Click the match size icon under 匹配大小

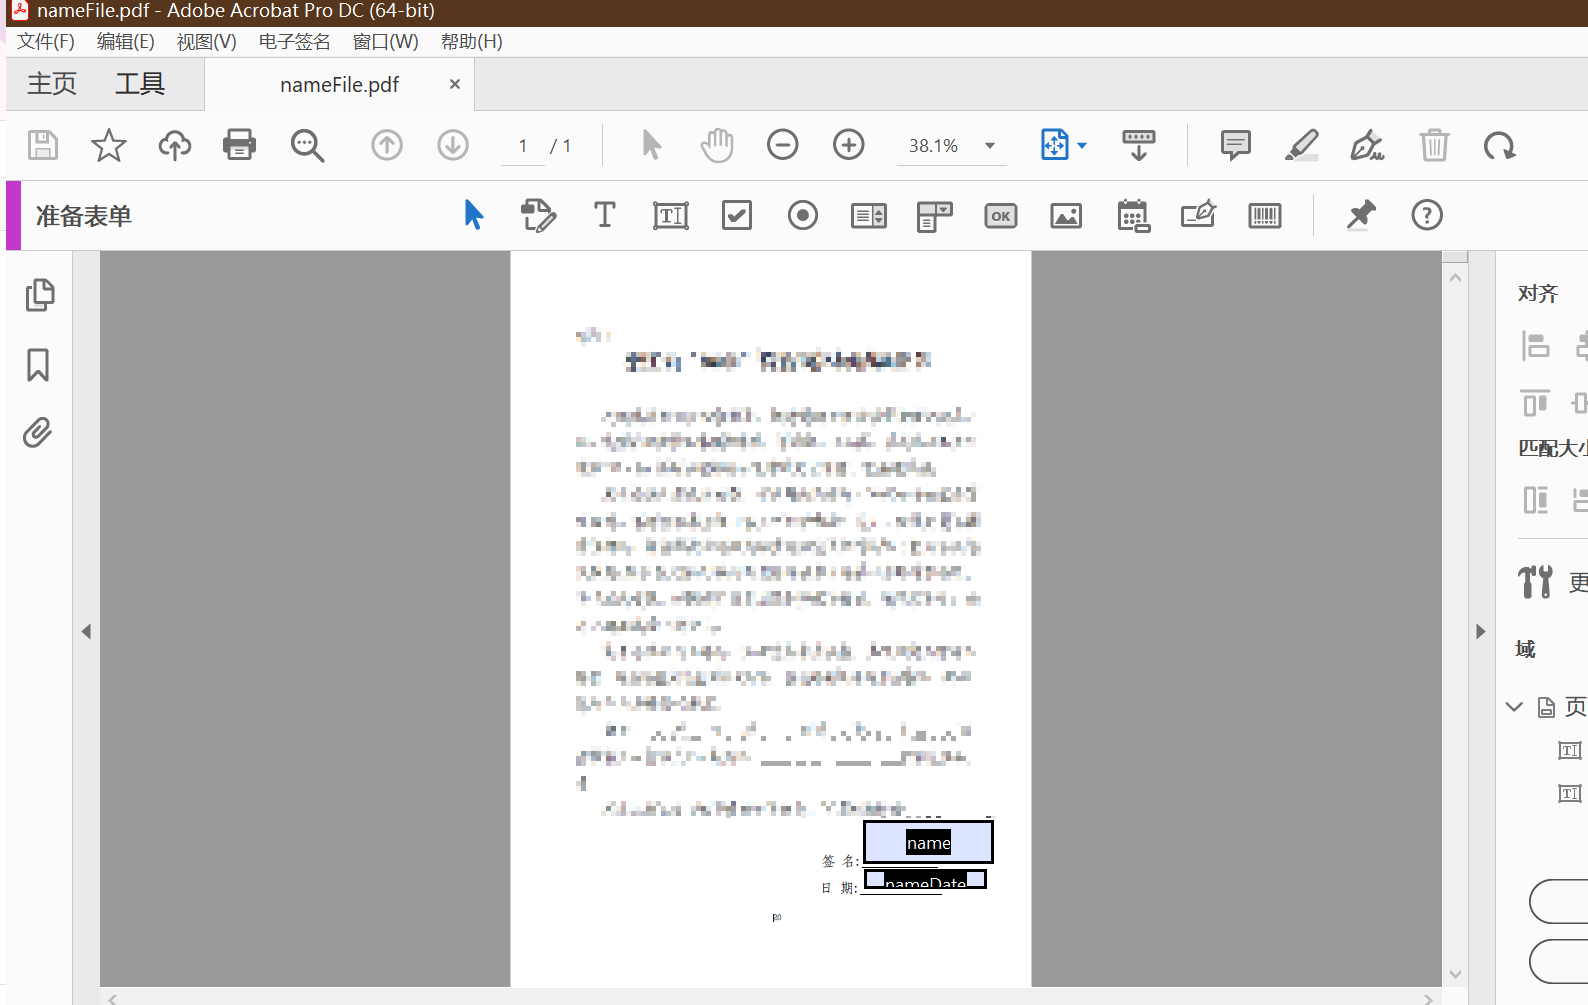pyautogui.click(x=1535, y=499)
